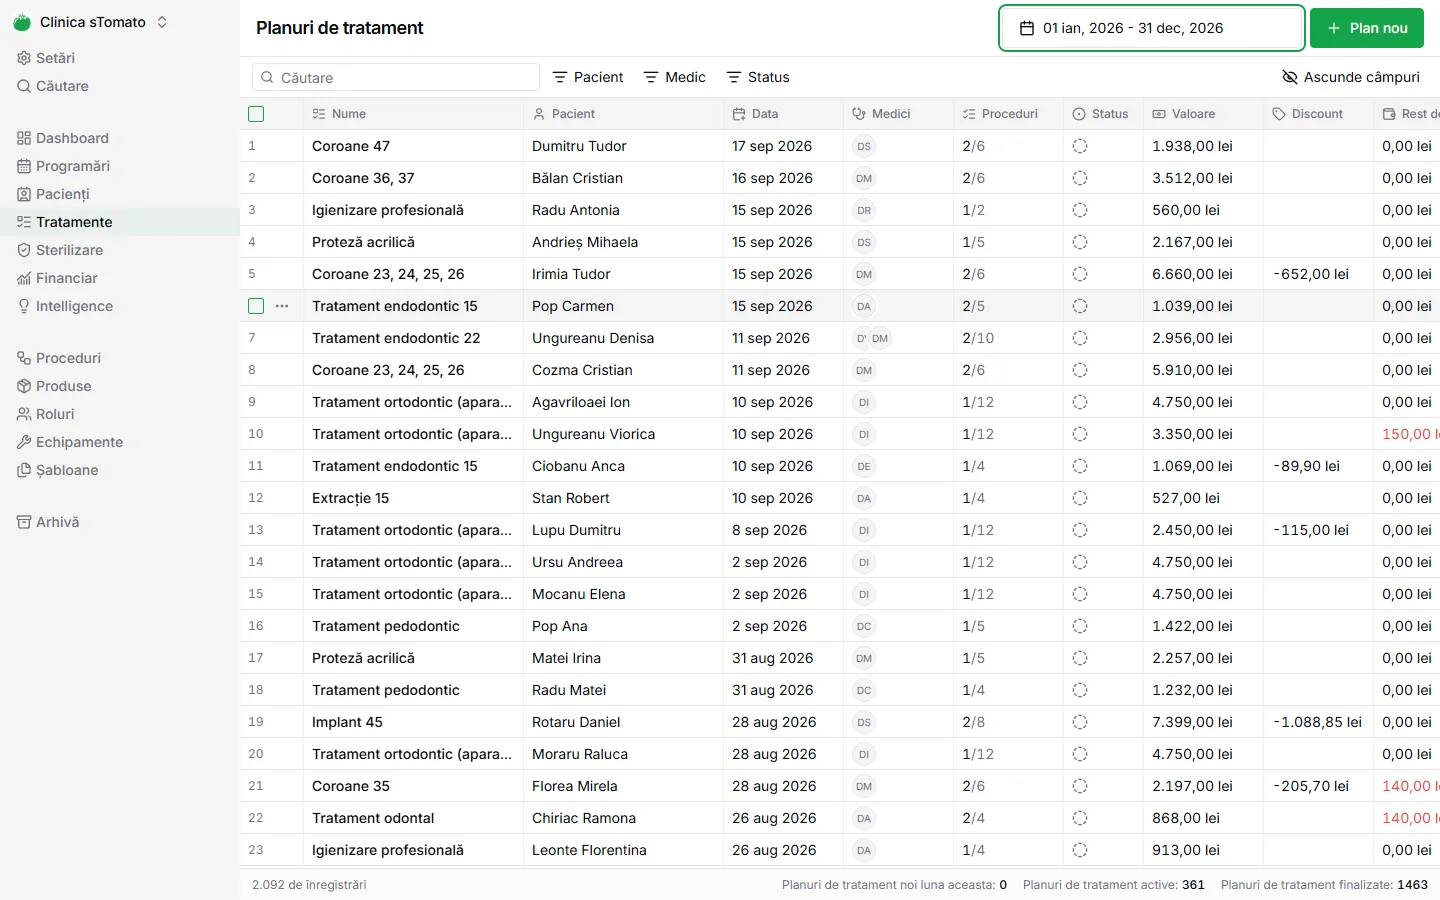Create a new plan with Plan nou
The image size is (1440, 900).
[1367, 28]
